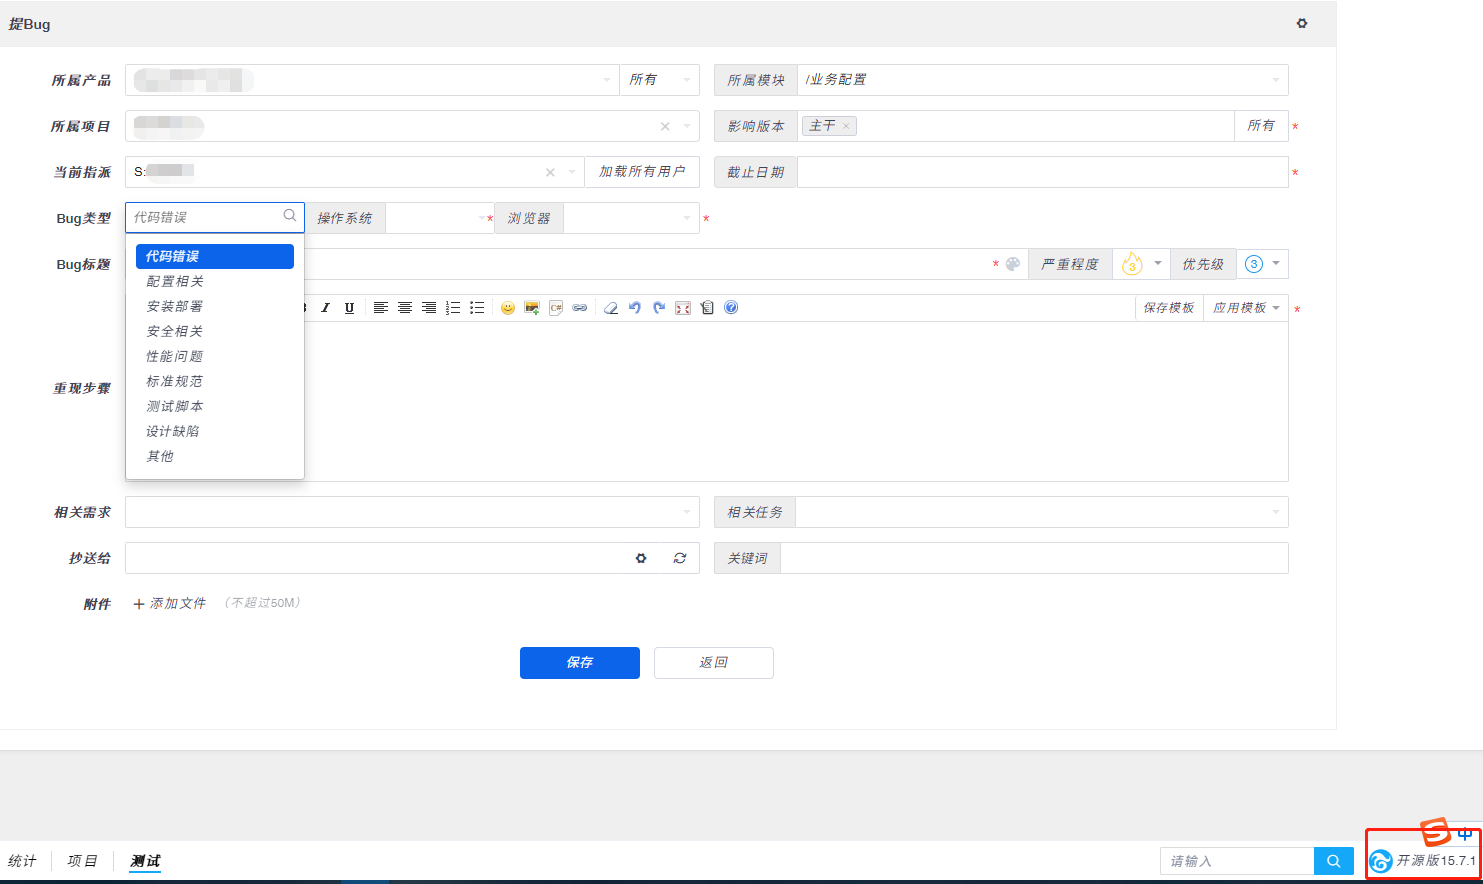This screenshot has width=1483, height=884.
Task: Clear formatting with the eraser icon
Action: pyautogui.click(x=611, y=308)
